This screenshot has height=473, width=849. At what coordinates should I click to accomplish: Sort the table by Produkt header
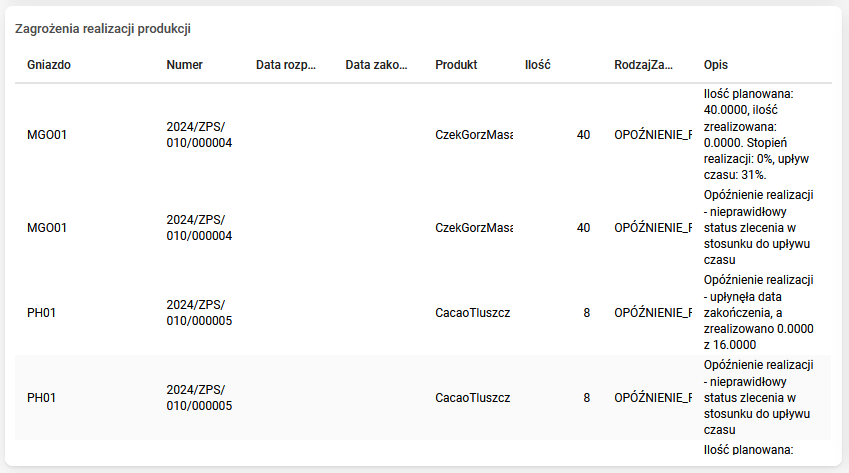pos(456,65)
